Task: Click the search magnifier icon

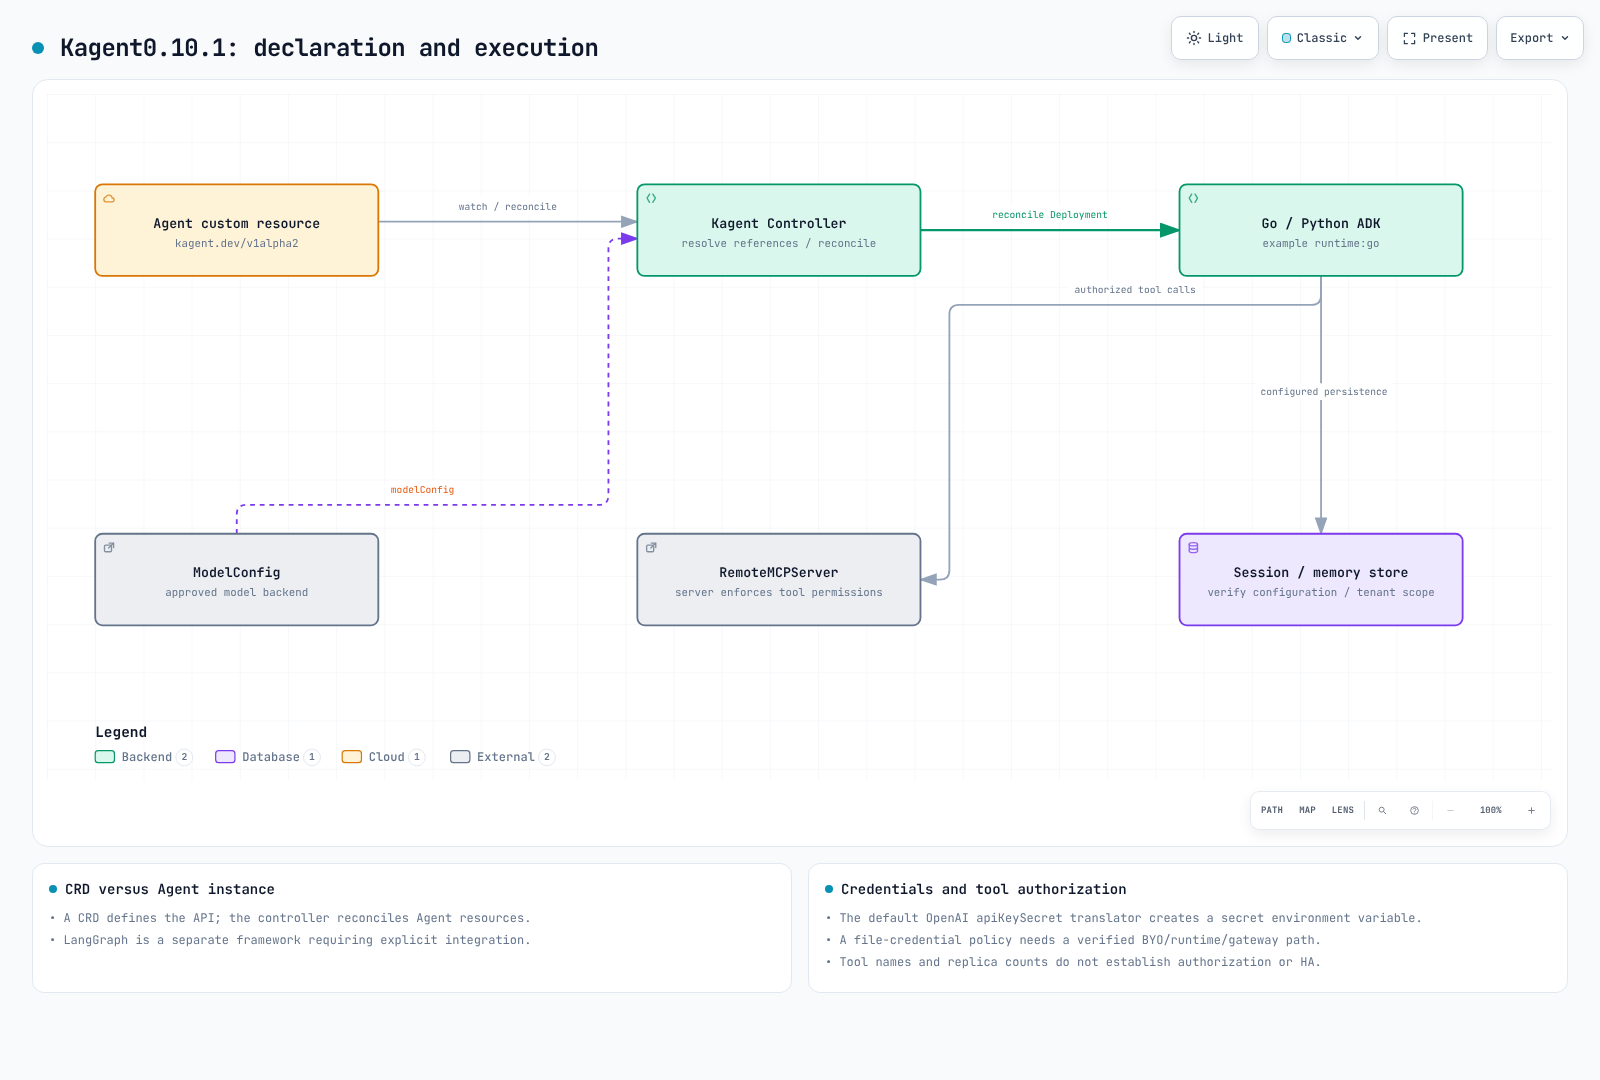Action: 1382,810
